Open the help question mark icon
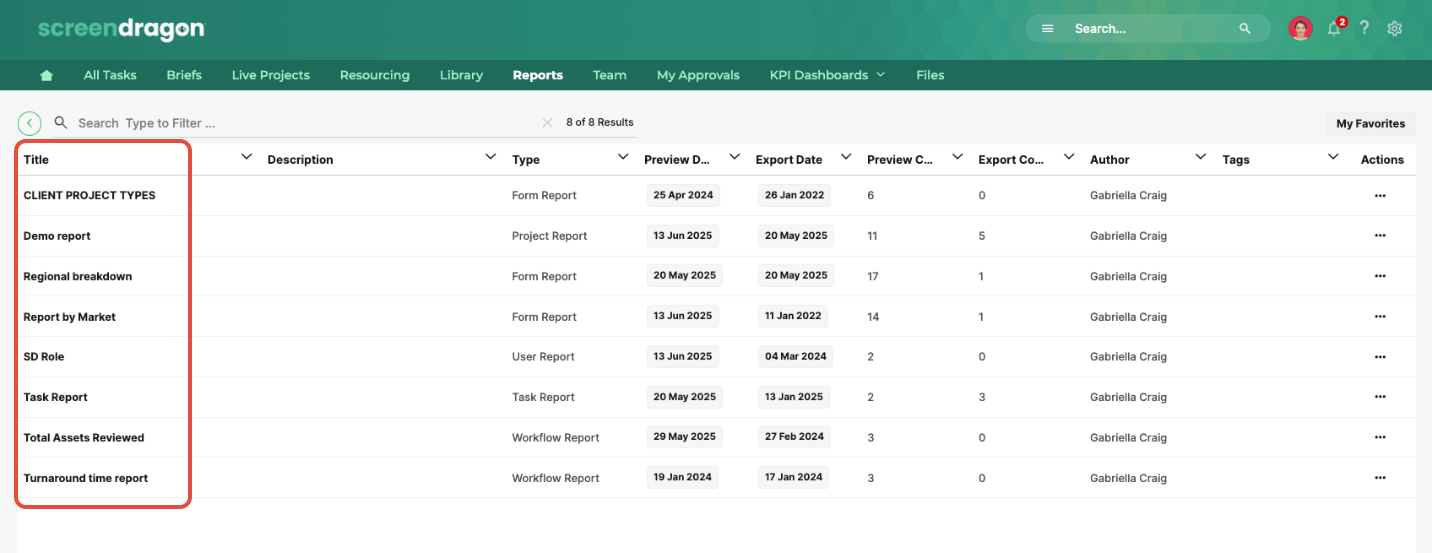This screenshot has height=553, width=1432. (1364, 28)
